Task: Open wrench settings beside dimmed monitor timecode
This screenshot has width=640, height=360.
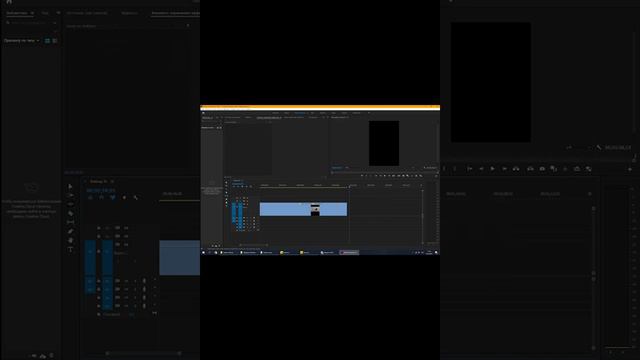Action: (598, 147)
